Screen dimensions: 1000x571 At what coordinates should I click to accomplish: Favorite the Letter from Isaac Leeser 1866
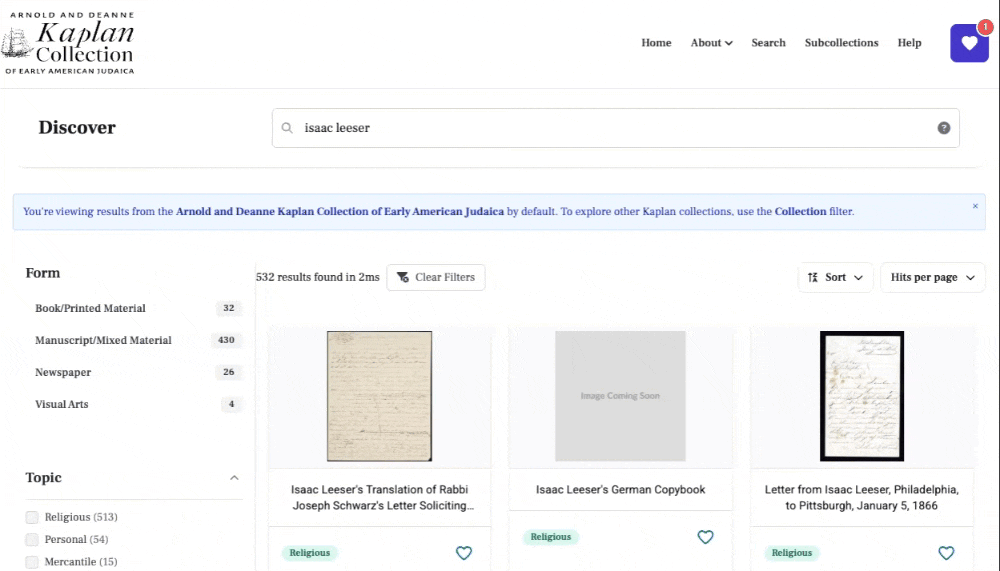click(x=946, y=553)
